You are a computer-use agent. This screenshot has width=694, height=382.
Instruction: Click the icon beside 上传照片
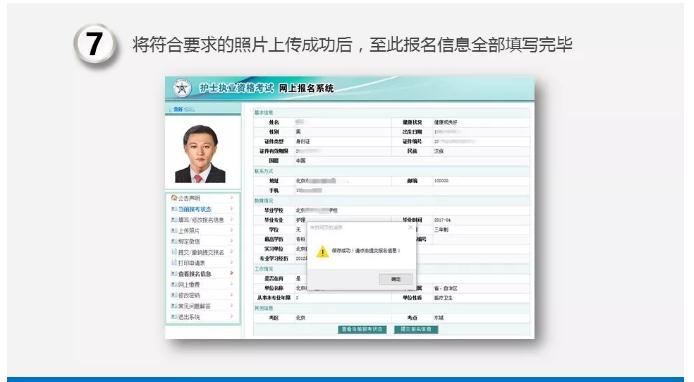point(174,231)
